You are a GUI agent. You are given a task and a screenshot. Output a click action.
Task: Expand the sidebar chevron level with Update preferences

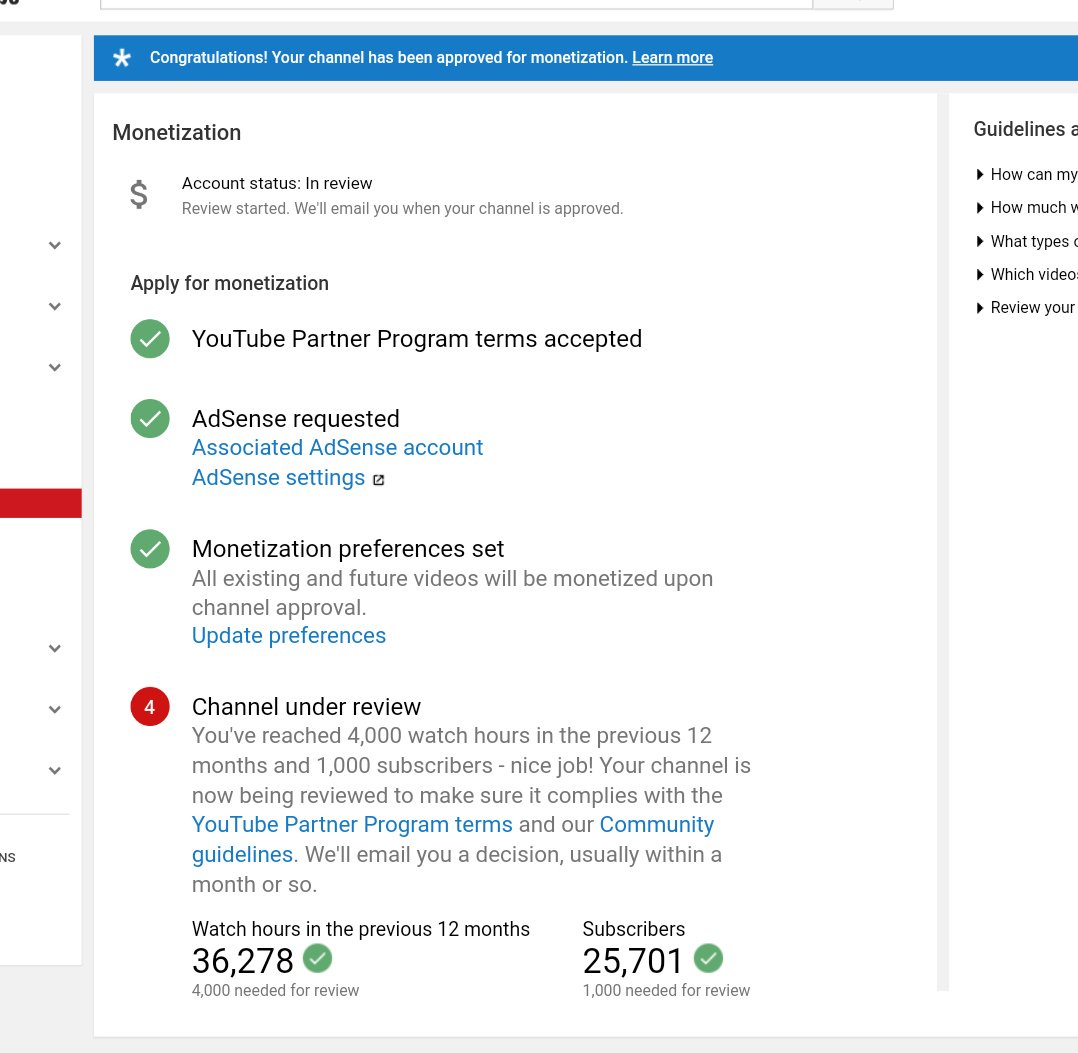[x=55, y=648]
